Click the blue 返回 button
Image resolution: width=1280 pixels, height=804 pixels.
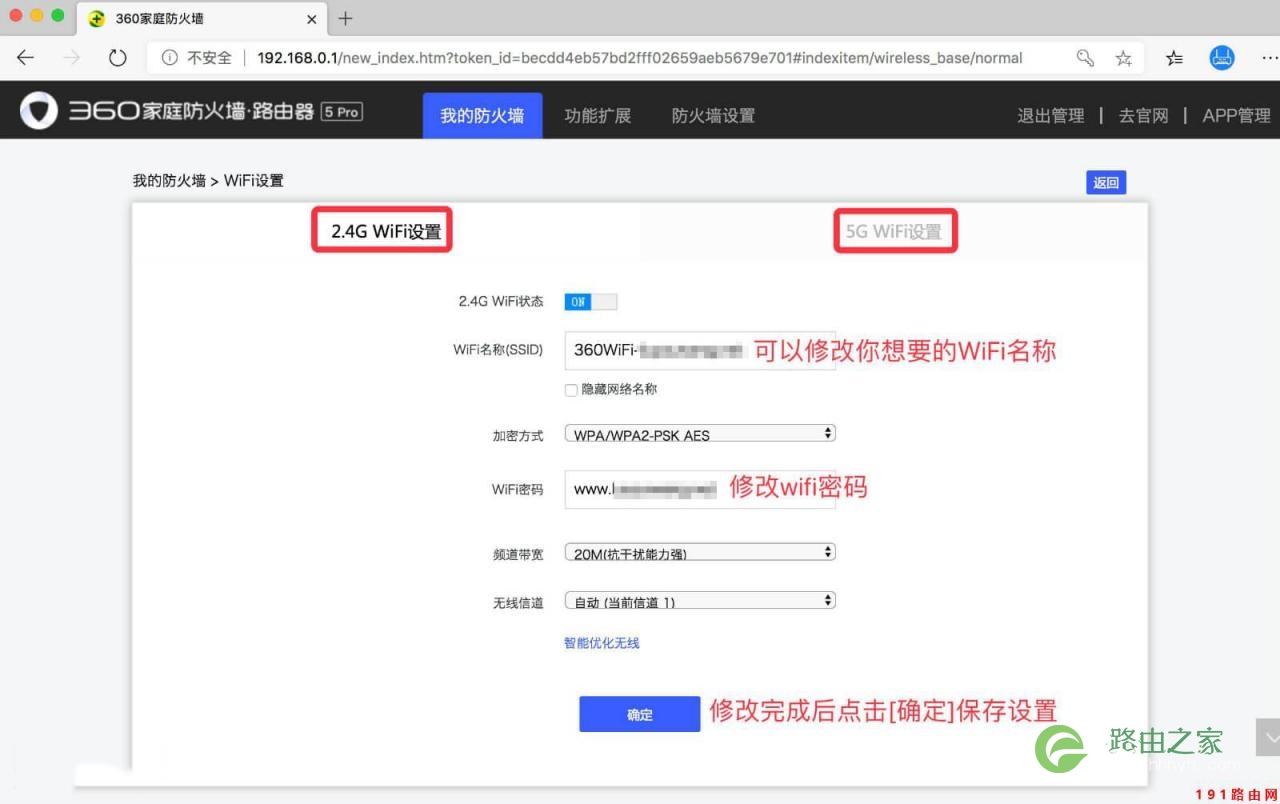1106,182
